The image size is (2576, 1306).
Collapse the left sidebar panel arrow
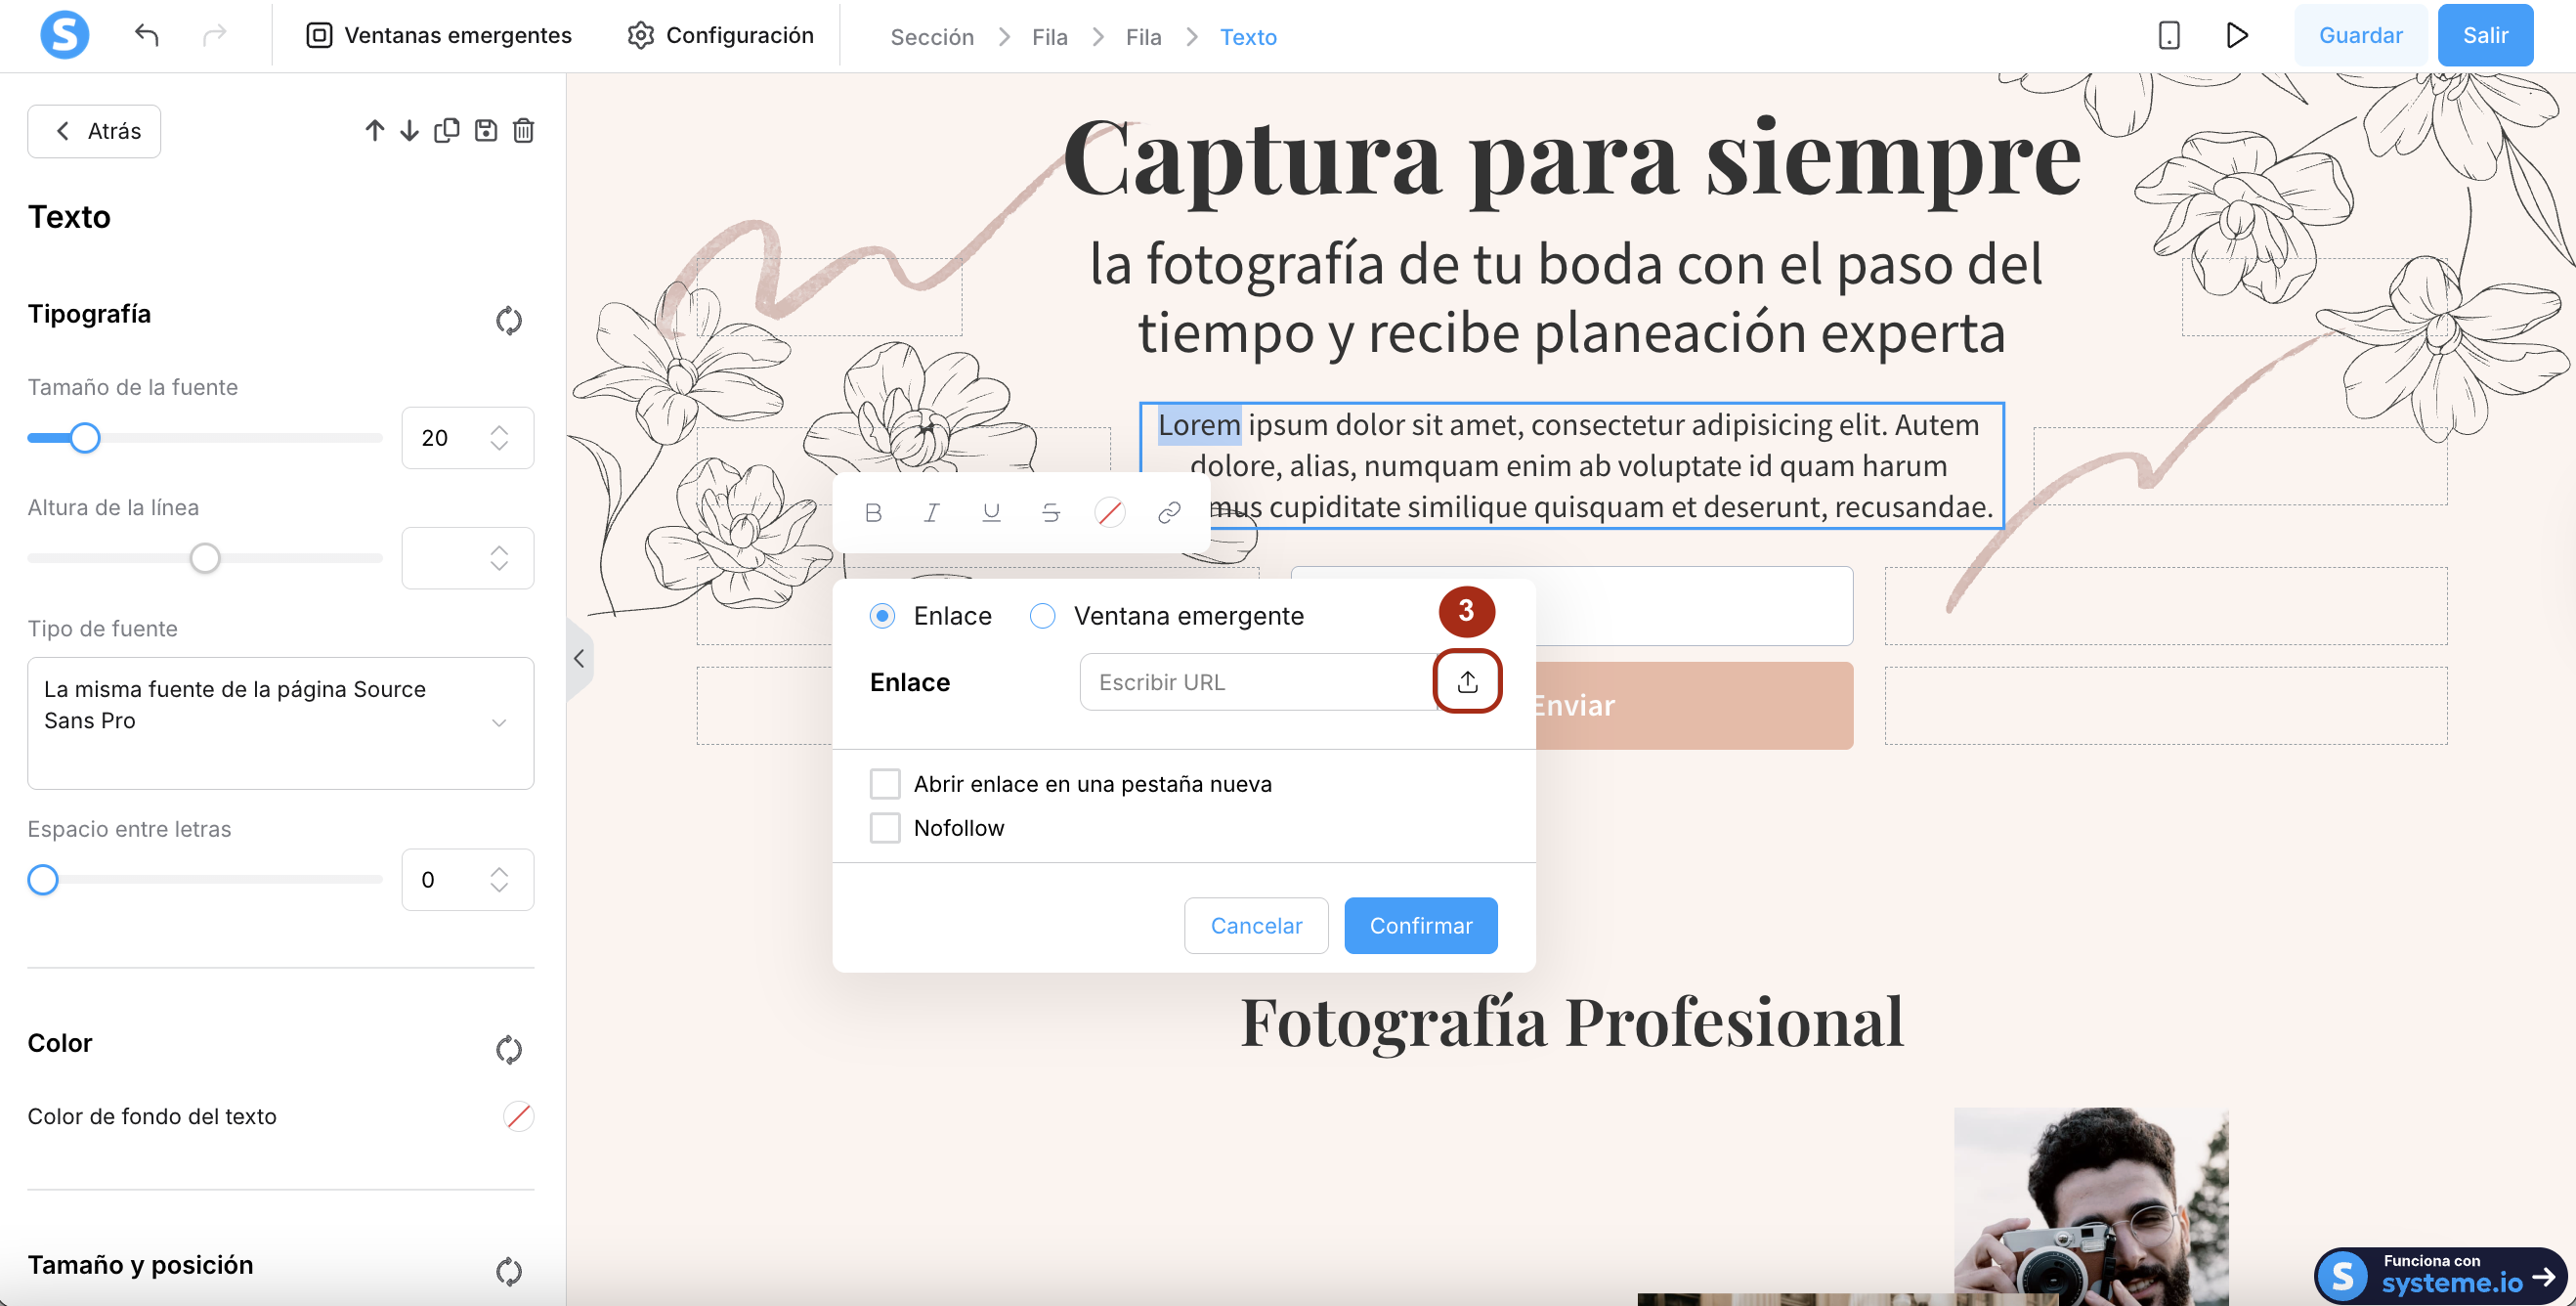[579, 659]
